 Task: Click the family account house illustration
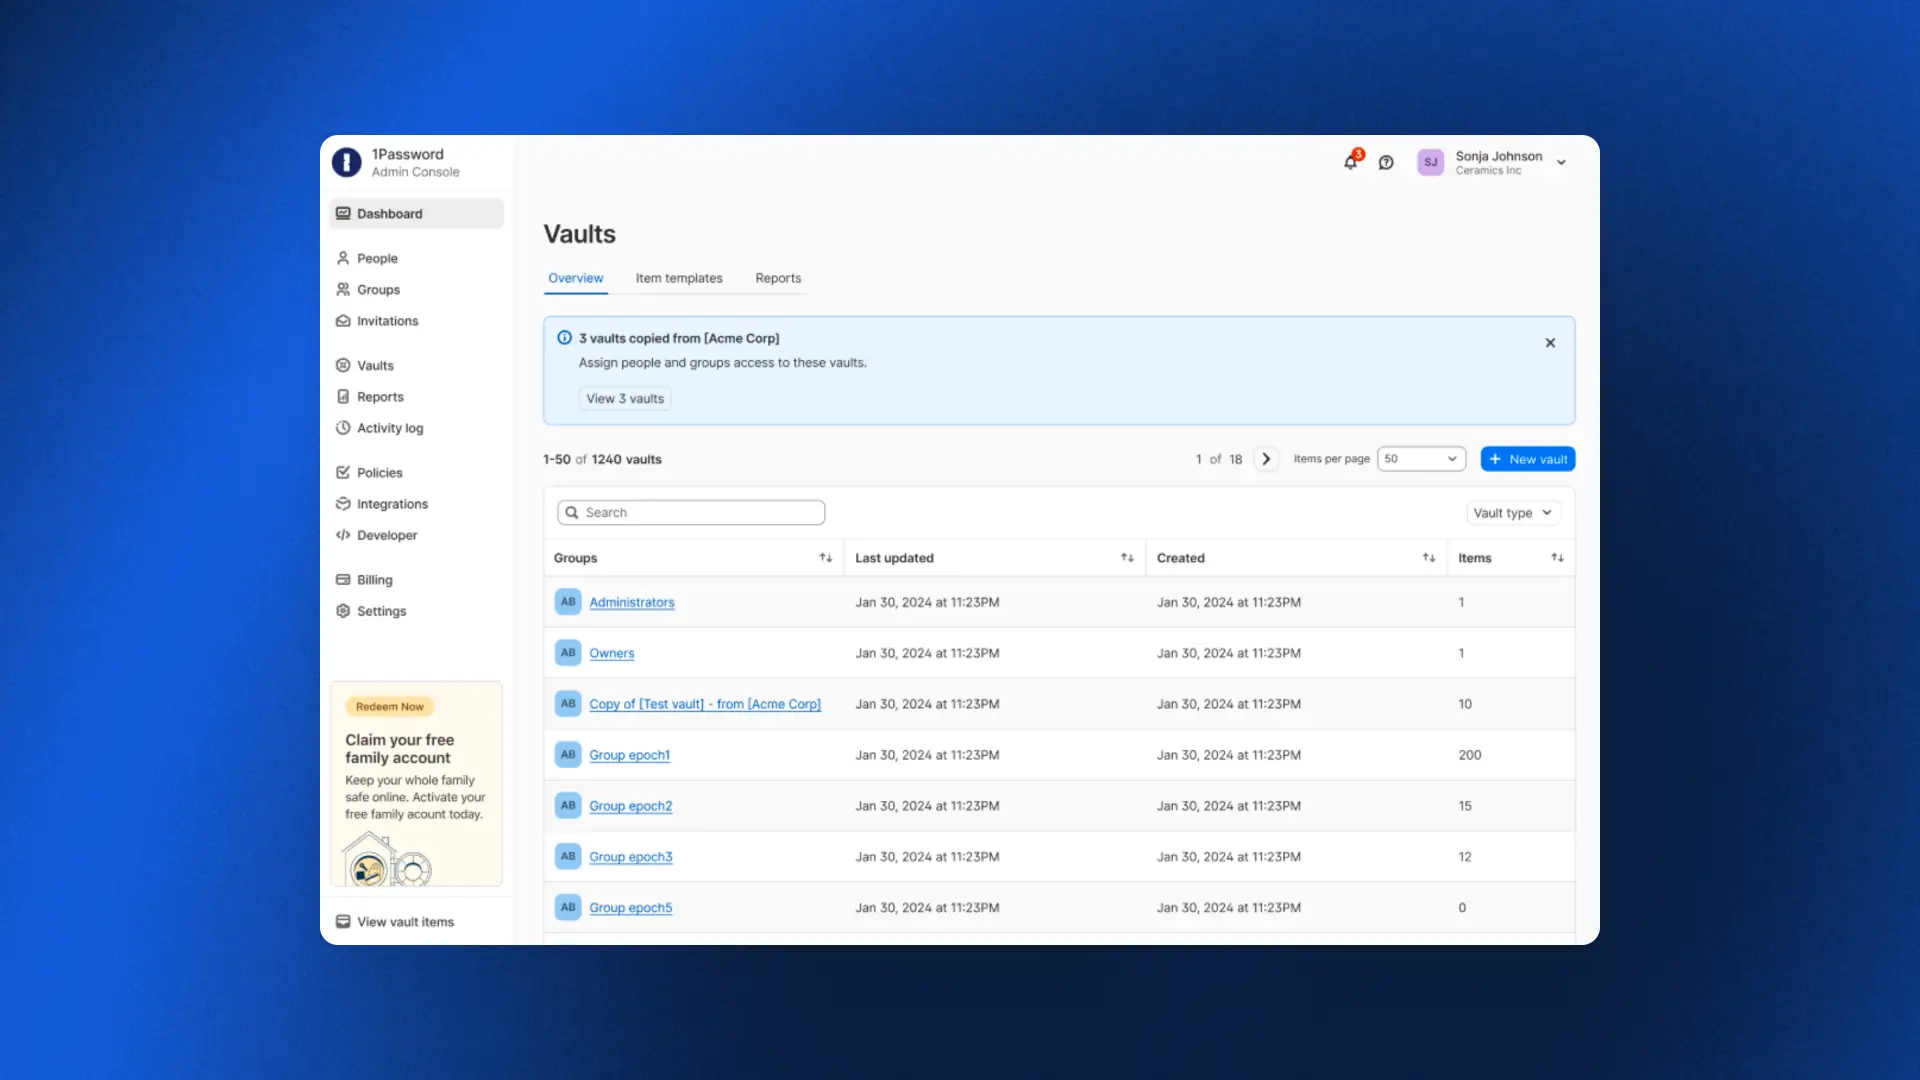tap(387, 859)
